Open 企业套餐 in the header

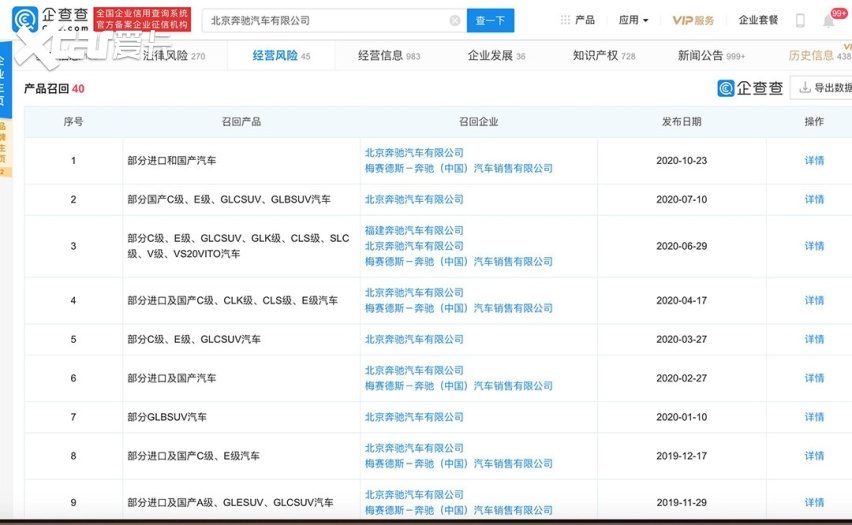pyautogui.click(x=758, y=20)
